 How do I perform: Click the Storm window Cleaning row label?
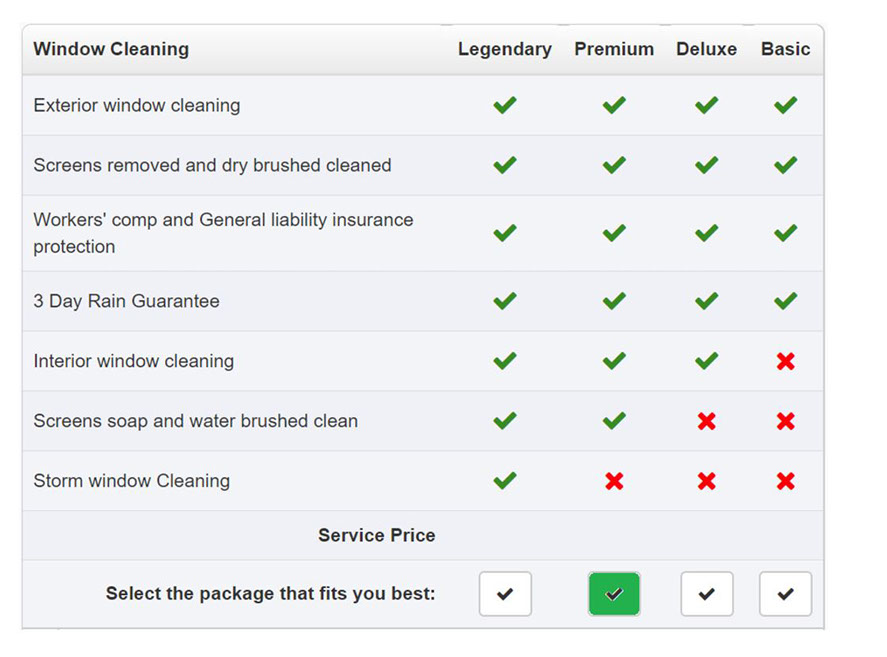tap(132, 481)
